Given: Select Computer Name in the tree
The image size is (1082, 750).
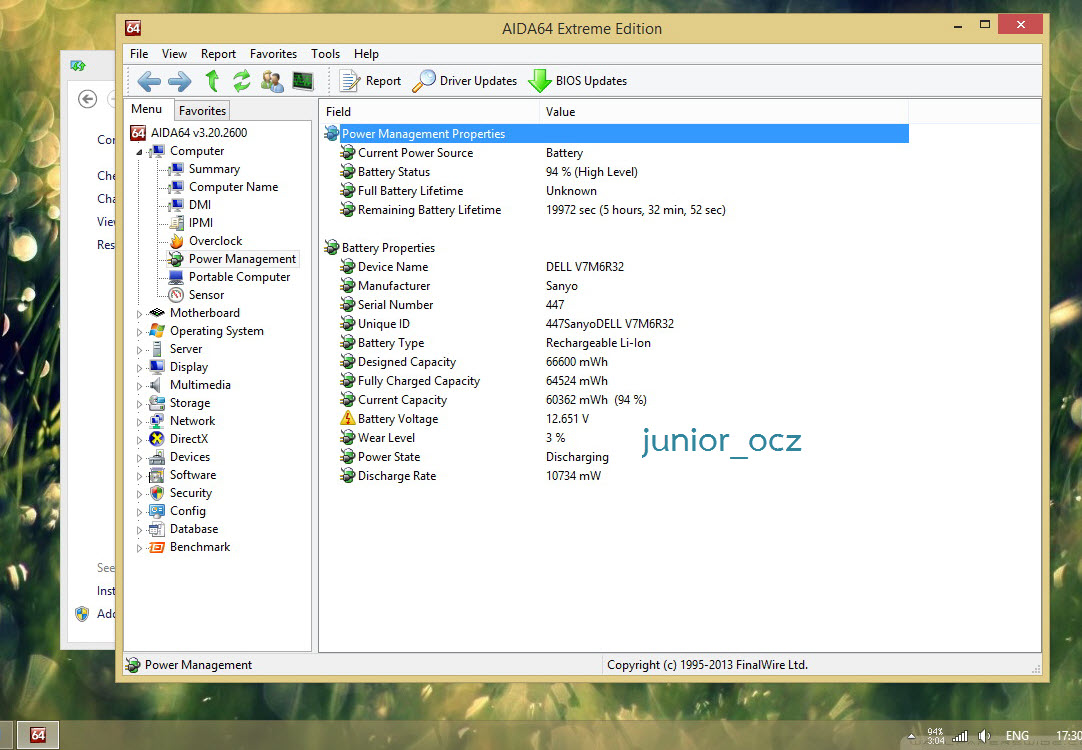Looking at the screenshot, I should coord(233,187).
